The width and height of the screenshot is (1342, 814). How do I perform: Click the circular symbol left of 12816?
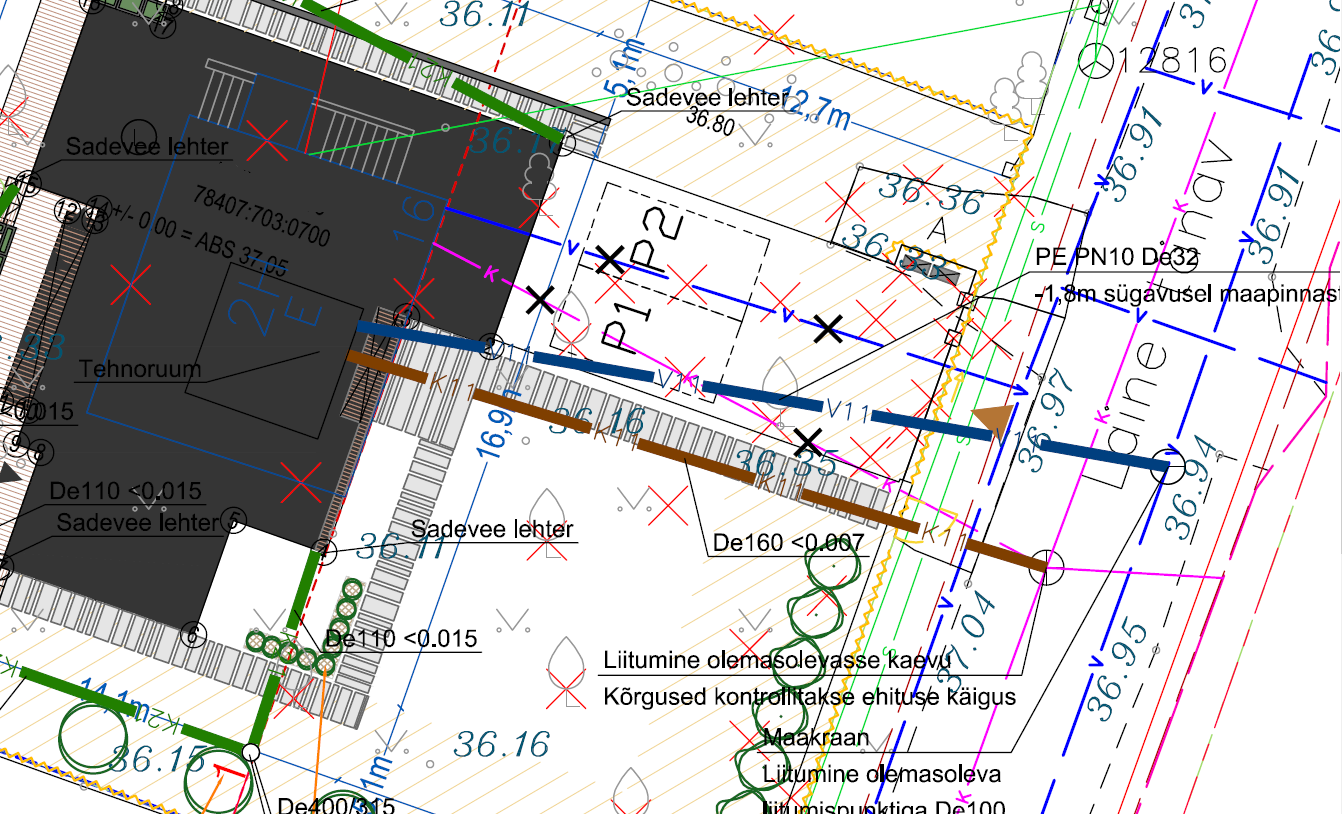point(1098,60)
